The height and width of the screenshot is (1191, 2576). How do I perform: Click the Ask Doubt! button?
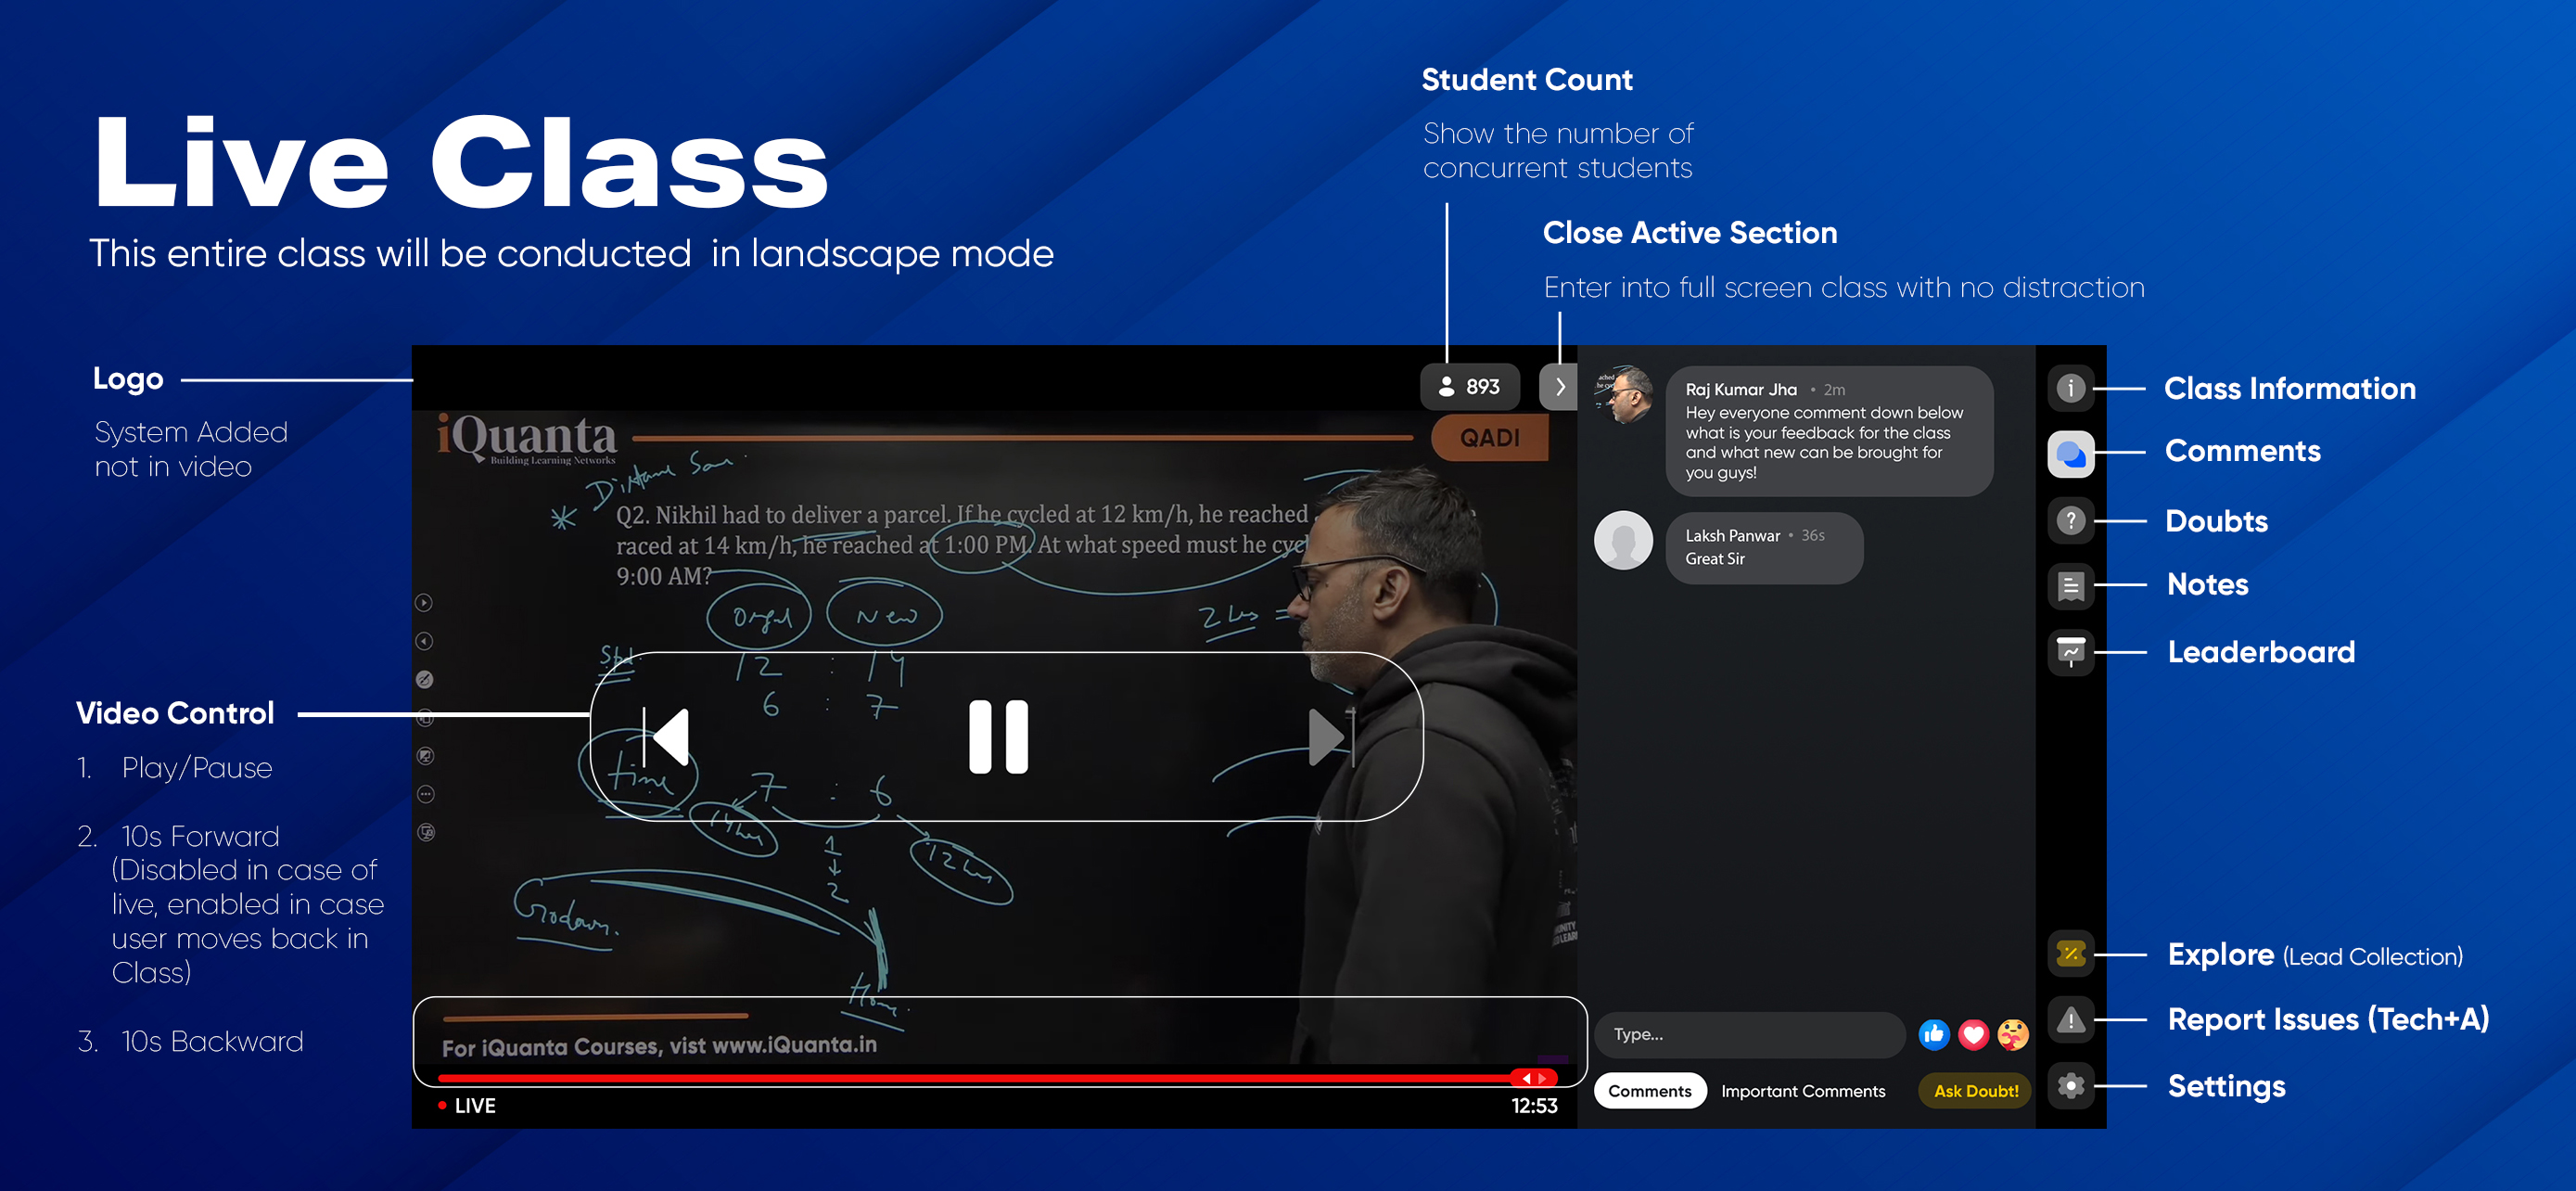point(1976,1091)
